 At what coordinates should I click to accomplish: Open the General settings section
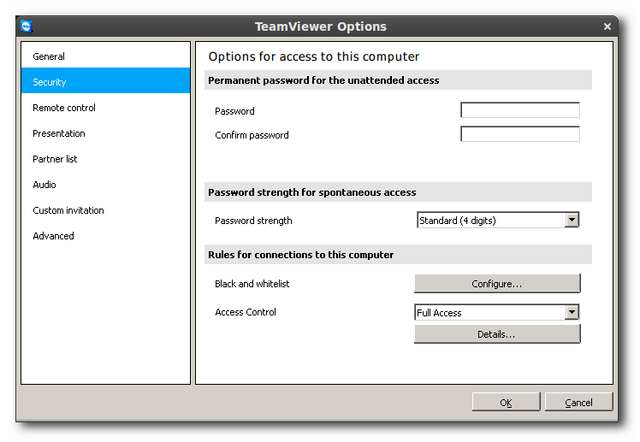[x=48, y=56]
